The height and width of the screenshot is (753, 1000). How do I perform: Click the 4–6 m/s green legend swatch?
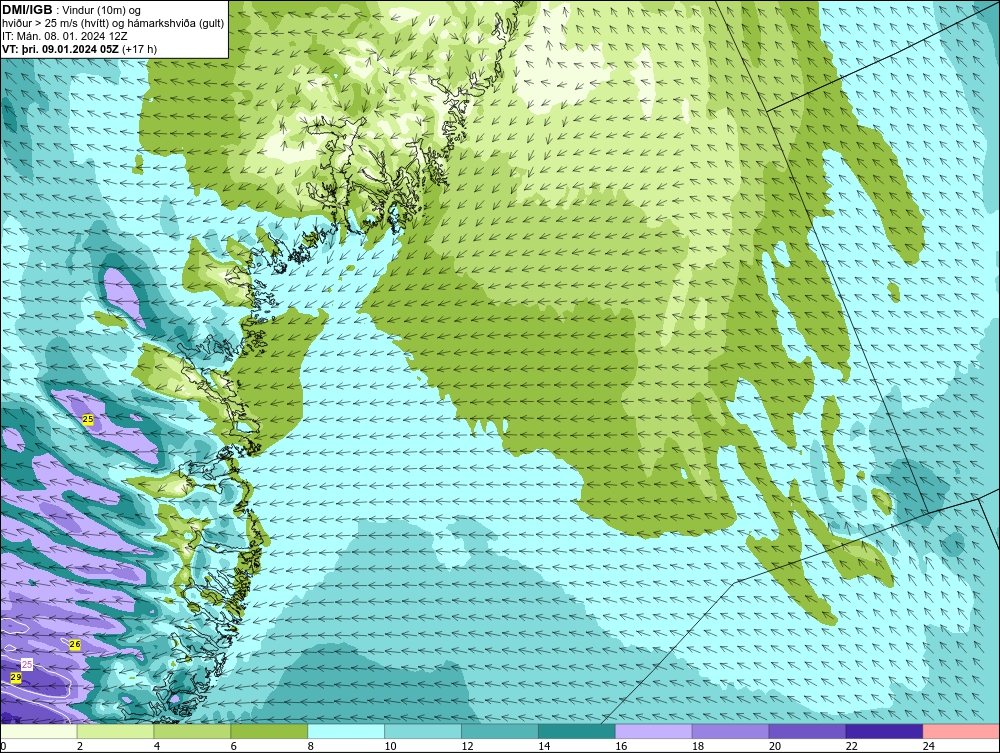[192, 731]
